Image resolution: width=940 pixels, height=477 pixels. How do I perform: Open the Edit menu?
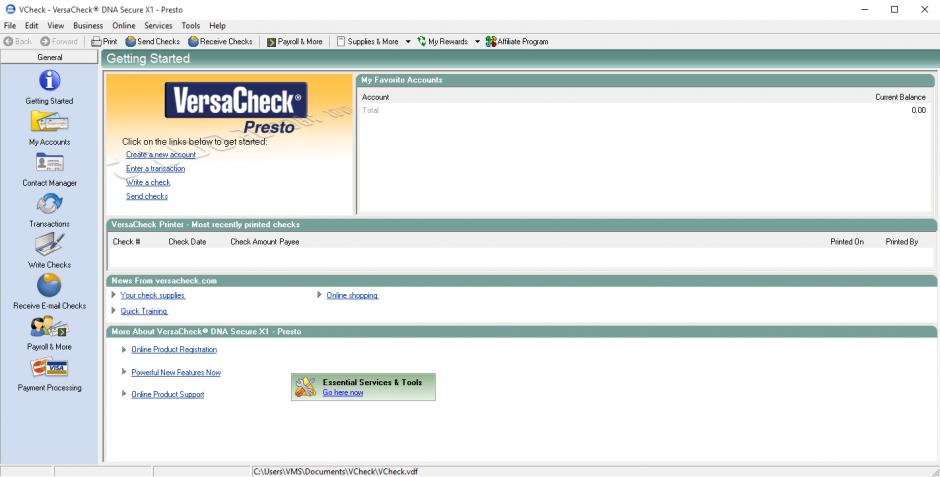(x=31, y=26)
